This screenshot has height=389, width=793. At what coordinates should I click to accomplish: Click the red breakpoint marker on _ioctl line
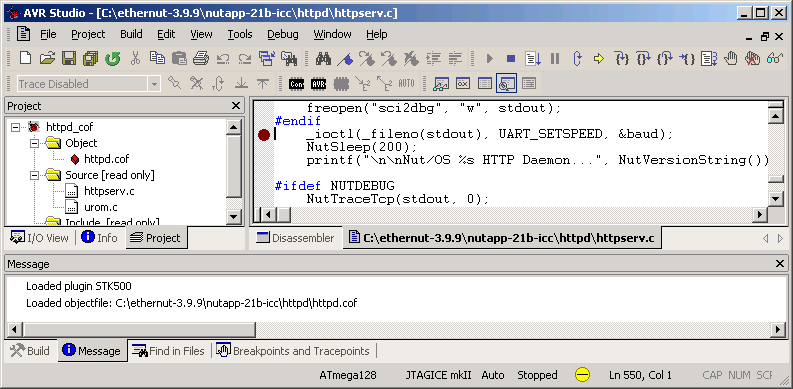click(x=263, y=135)
